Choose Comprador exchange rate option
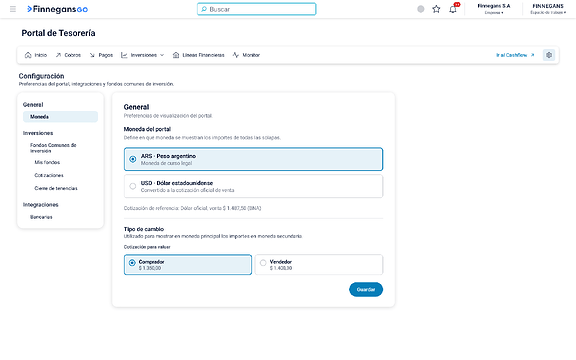 [x=188, y=264]
